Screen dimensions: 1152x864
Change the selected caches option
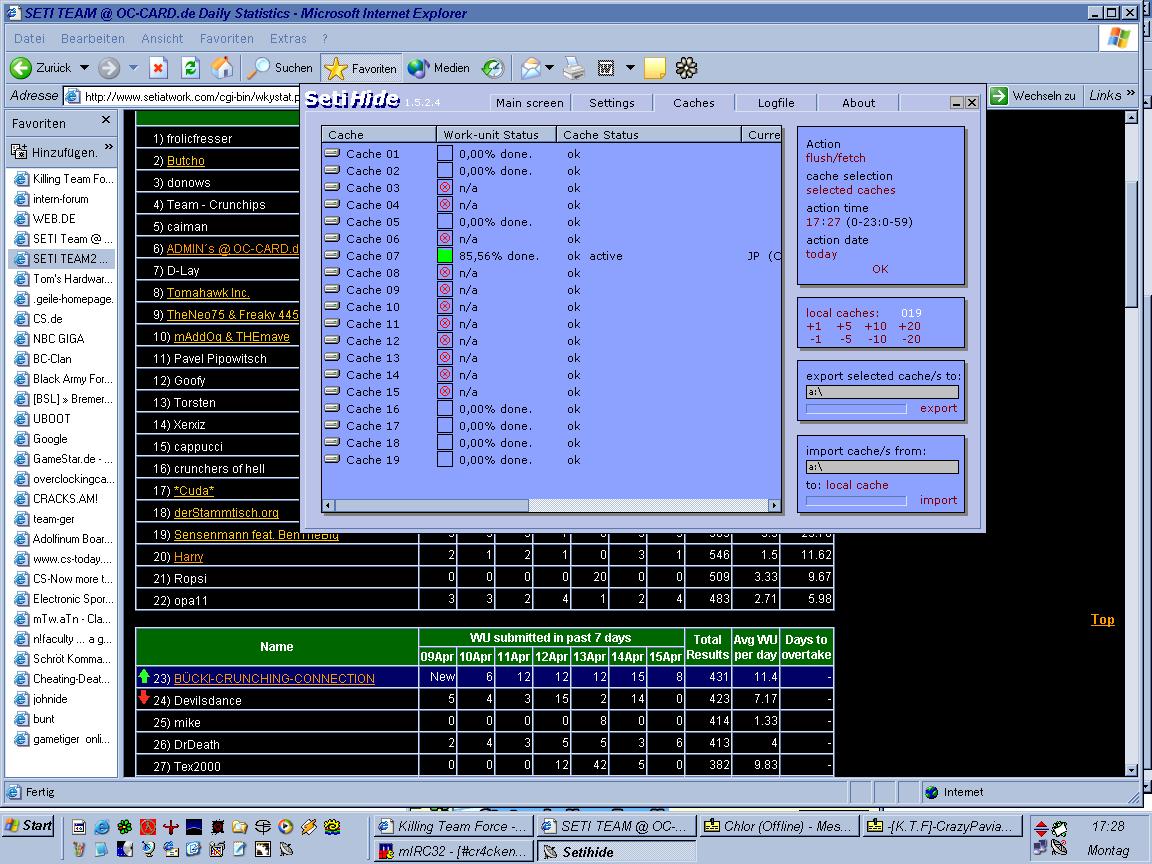pyautogui.click(x=850, y=190)
